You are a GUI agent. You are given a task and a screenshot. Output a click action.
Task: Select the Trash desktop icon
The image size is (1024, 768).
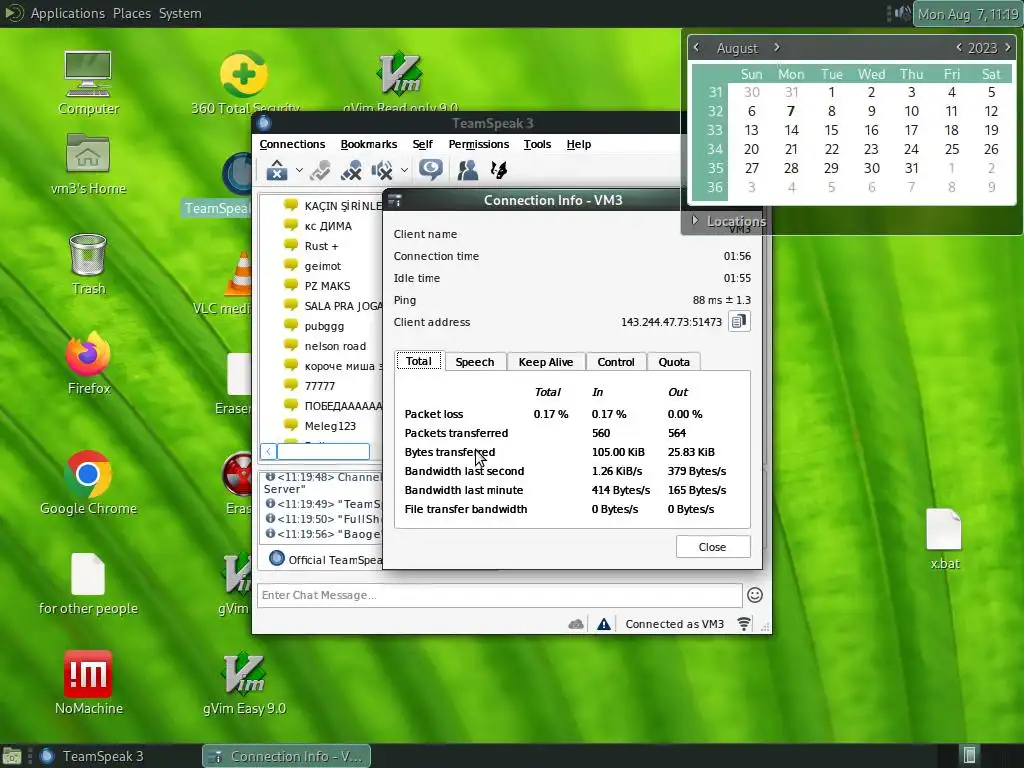tap(89, 264)
